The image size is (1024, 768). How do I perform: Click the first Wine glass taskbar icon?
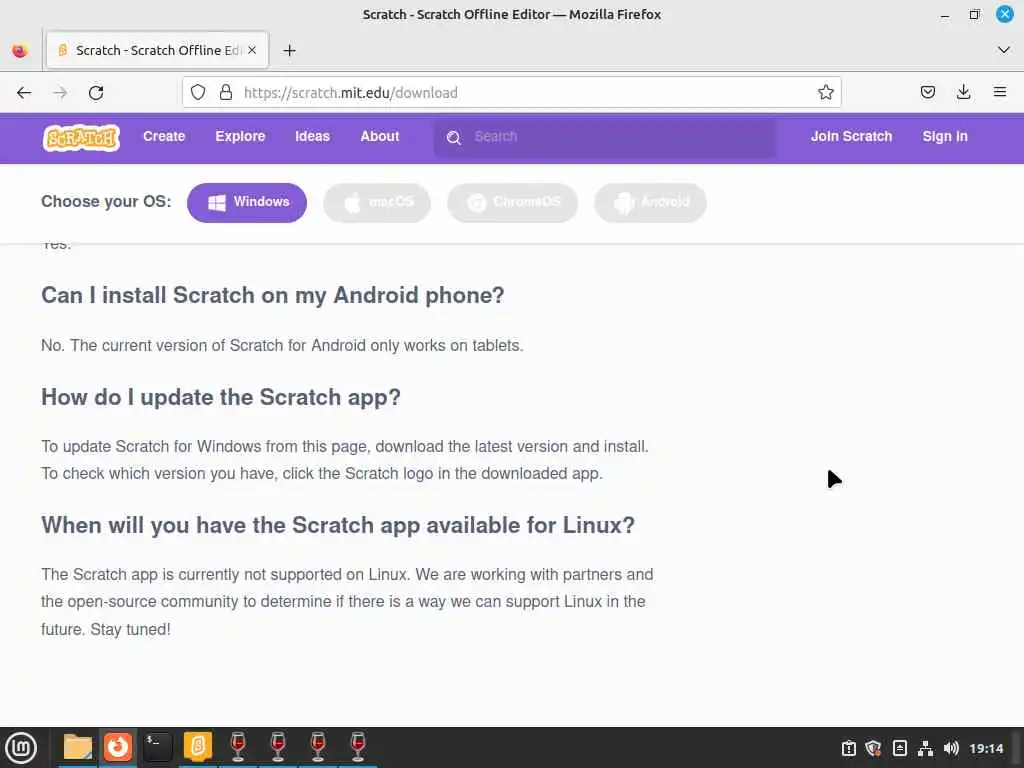pos(238,746)
